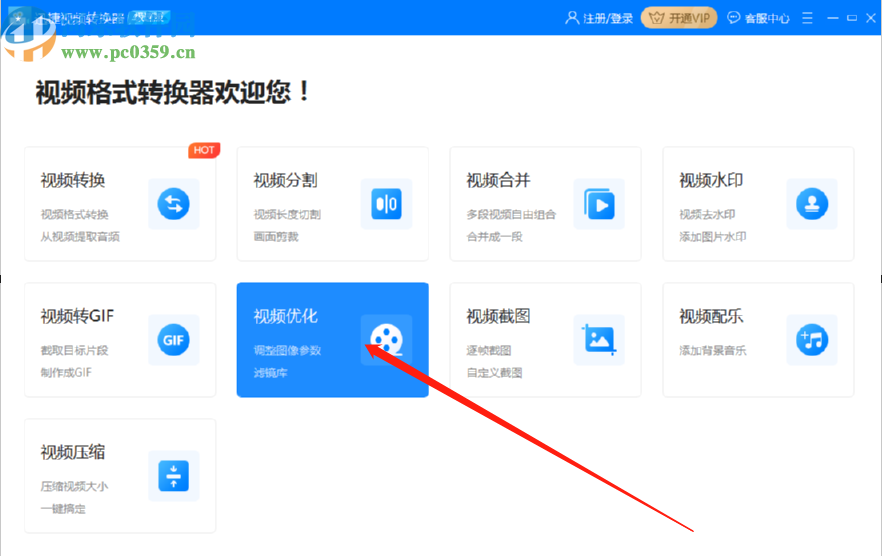Click the video split icon
This screenshot has height=556, width=882.
(386, 204)
